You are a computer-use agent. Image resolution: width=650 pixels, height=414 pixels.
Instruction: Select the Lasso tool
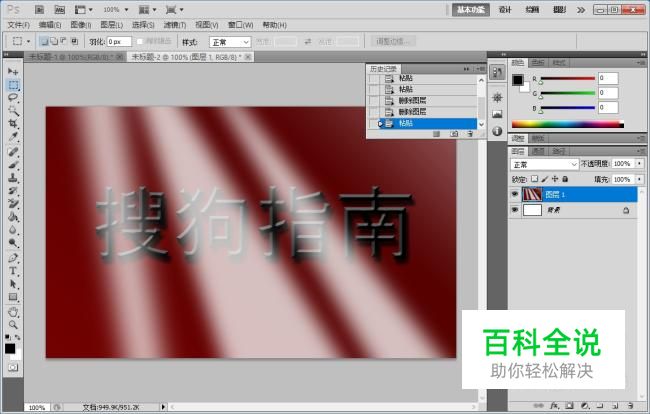[x=13, y=98]
